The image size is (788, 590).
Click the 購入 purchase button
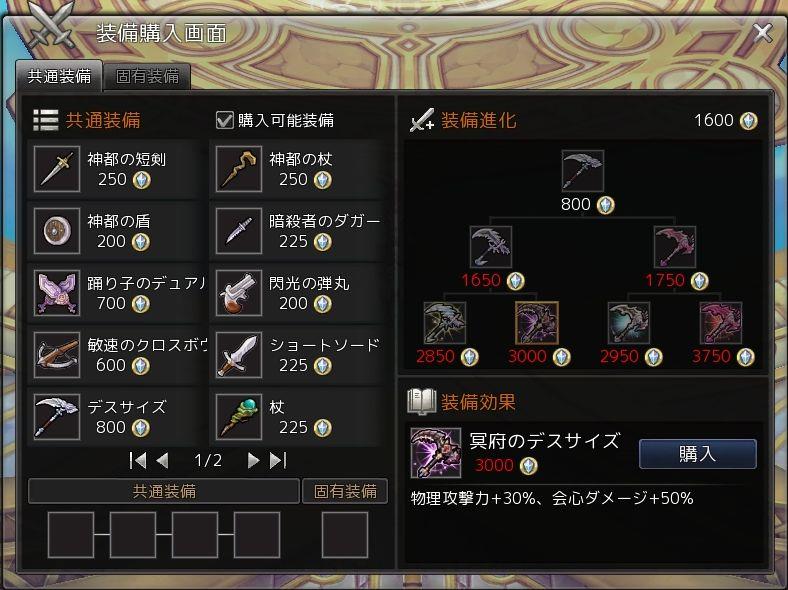point(698,454)
